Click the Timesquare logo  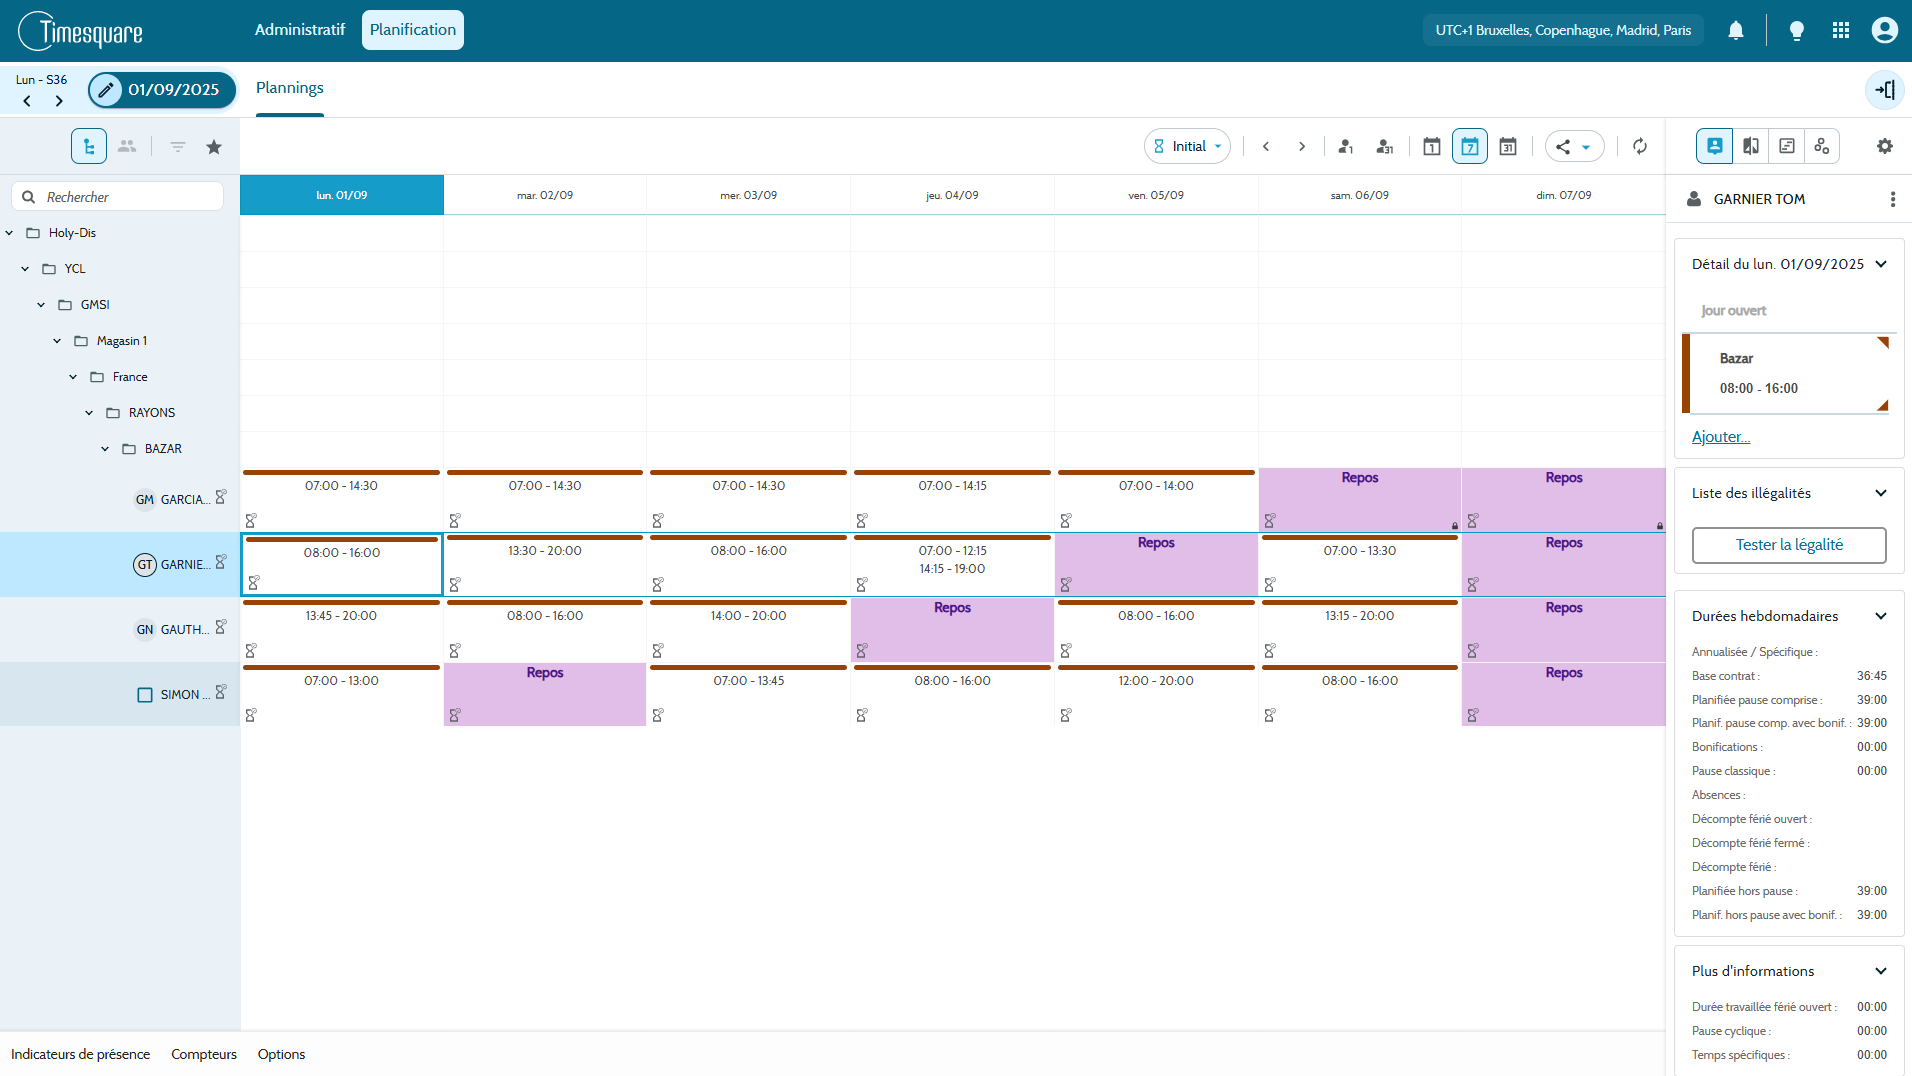[x=81, y=31]
